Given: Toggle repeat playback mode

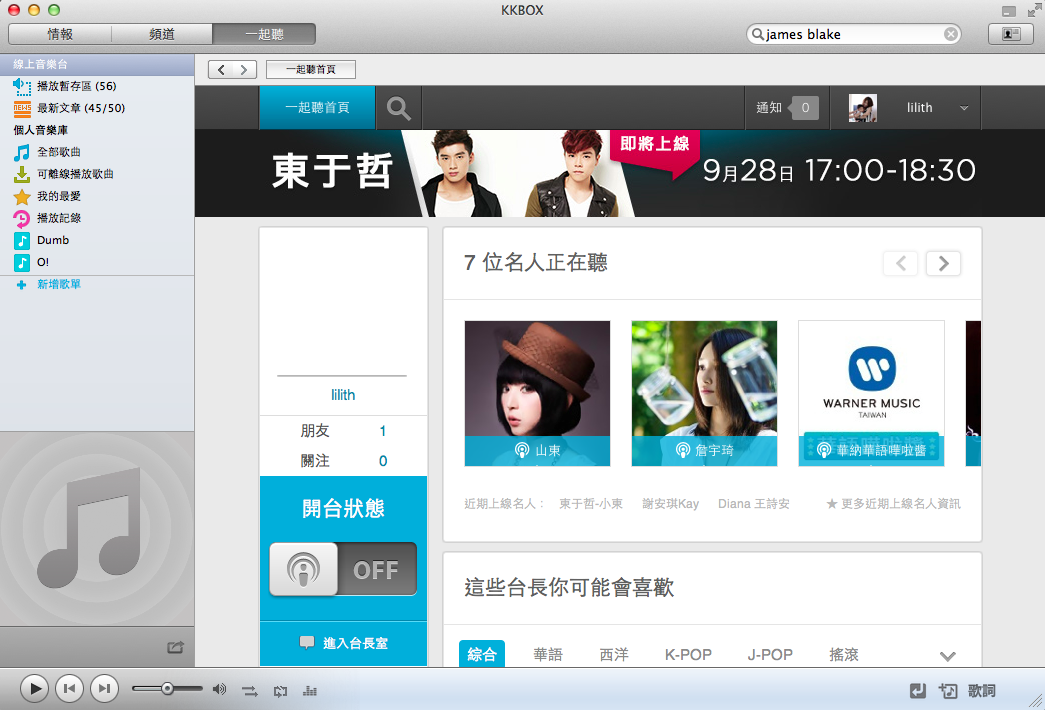Looking at the screenshot, I should (281, 691).
